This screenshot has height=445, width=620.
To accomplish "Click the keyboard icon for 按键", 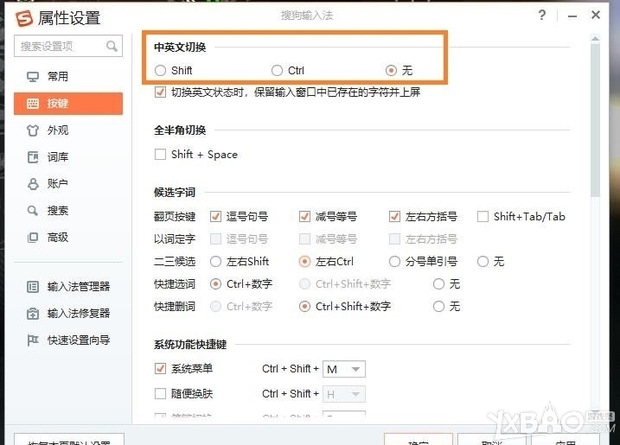I will click(33, 104).
